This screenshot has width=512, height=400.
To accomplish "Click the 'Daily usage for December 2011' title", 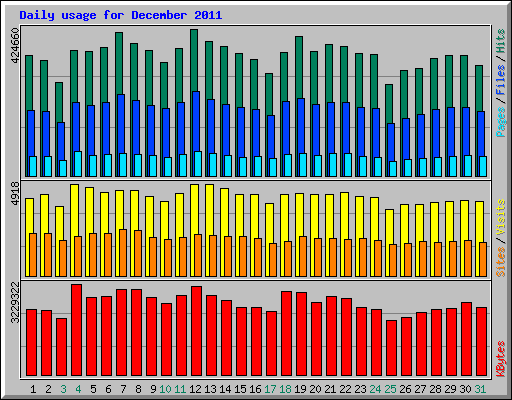I will 121,15.
